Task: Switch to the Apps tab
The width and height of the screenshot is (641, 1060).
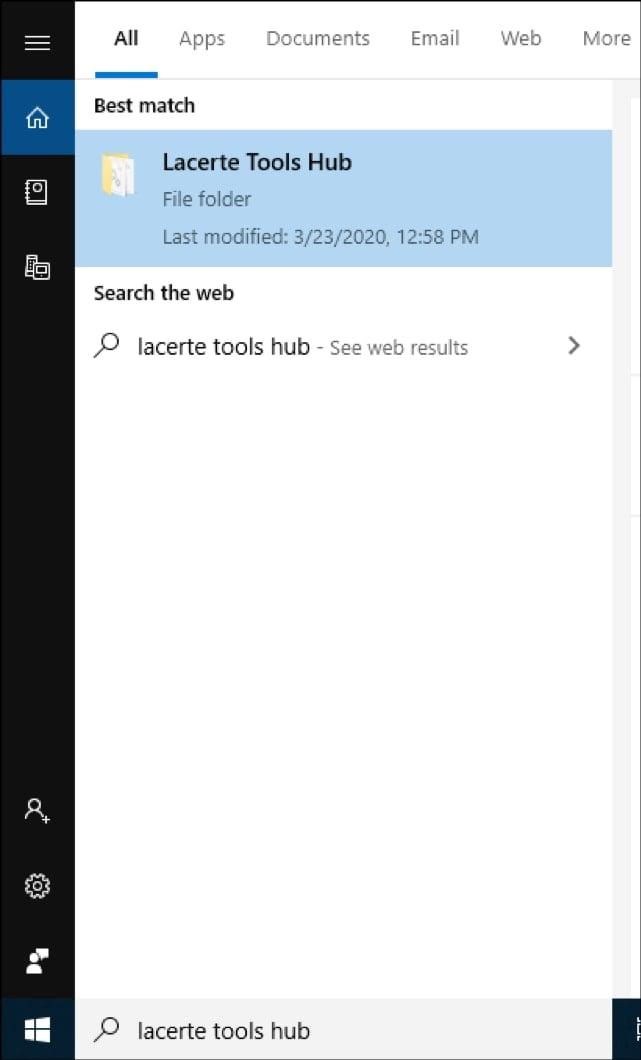Action: 201,39
